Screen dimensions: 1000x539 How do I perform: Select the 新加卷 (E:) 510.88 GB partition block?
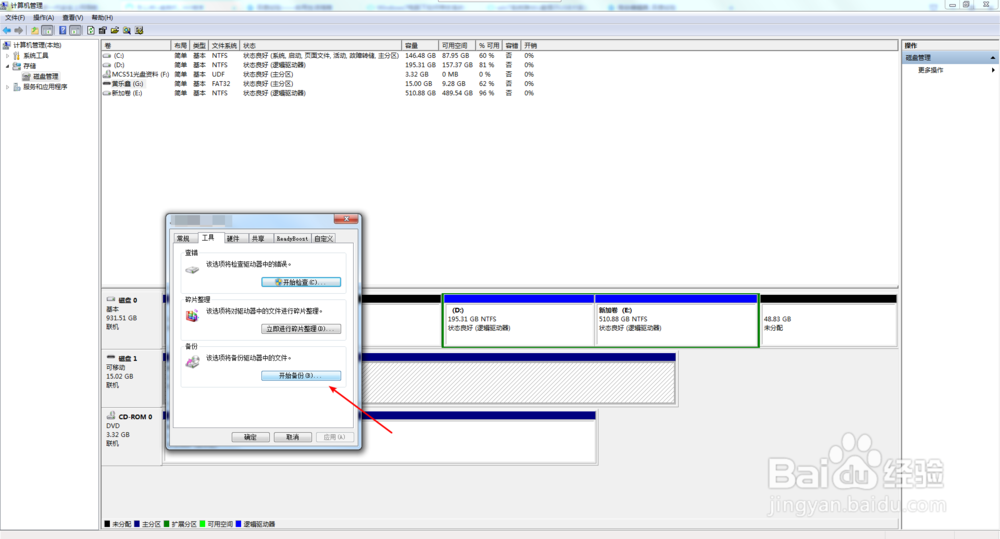pos(676,320)
